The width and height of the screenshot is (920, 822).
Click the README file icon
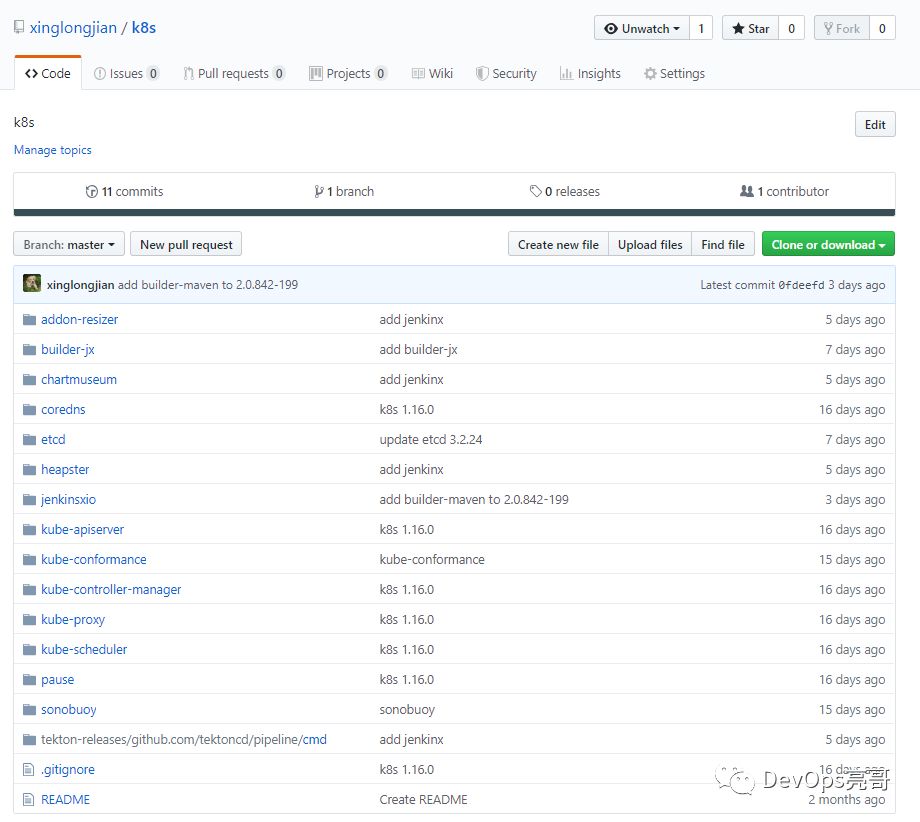click(28, 799)
